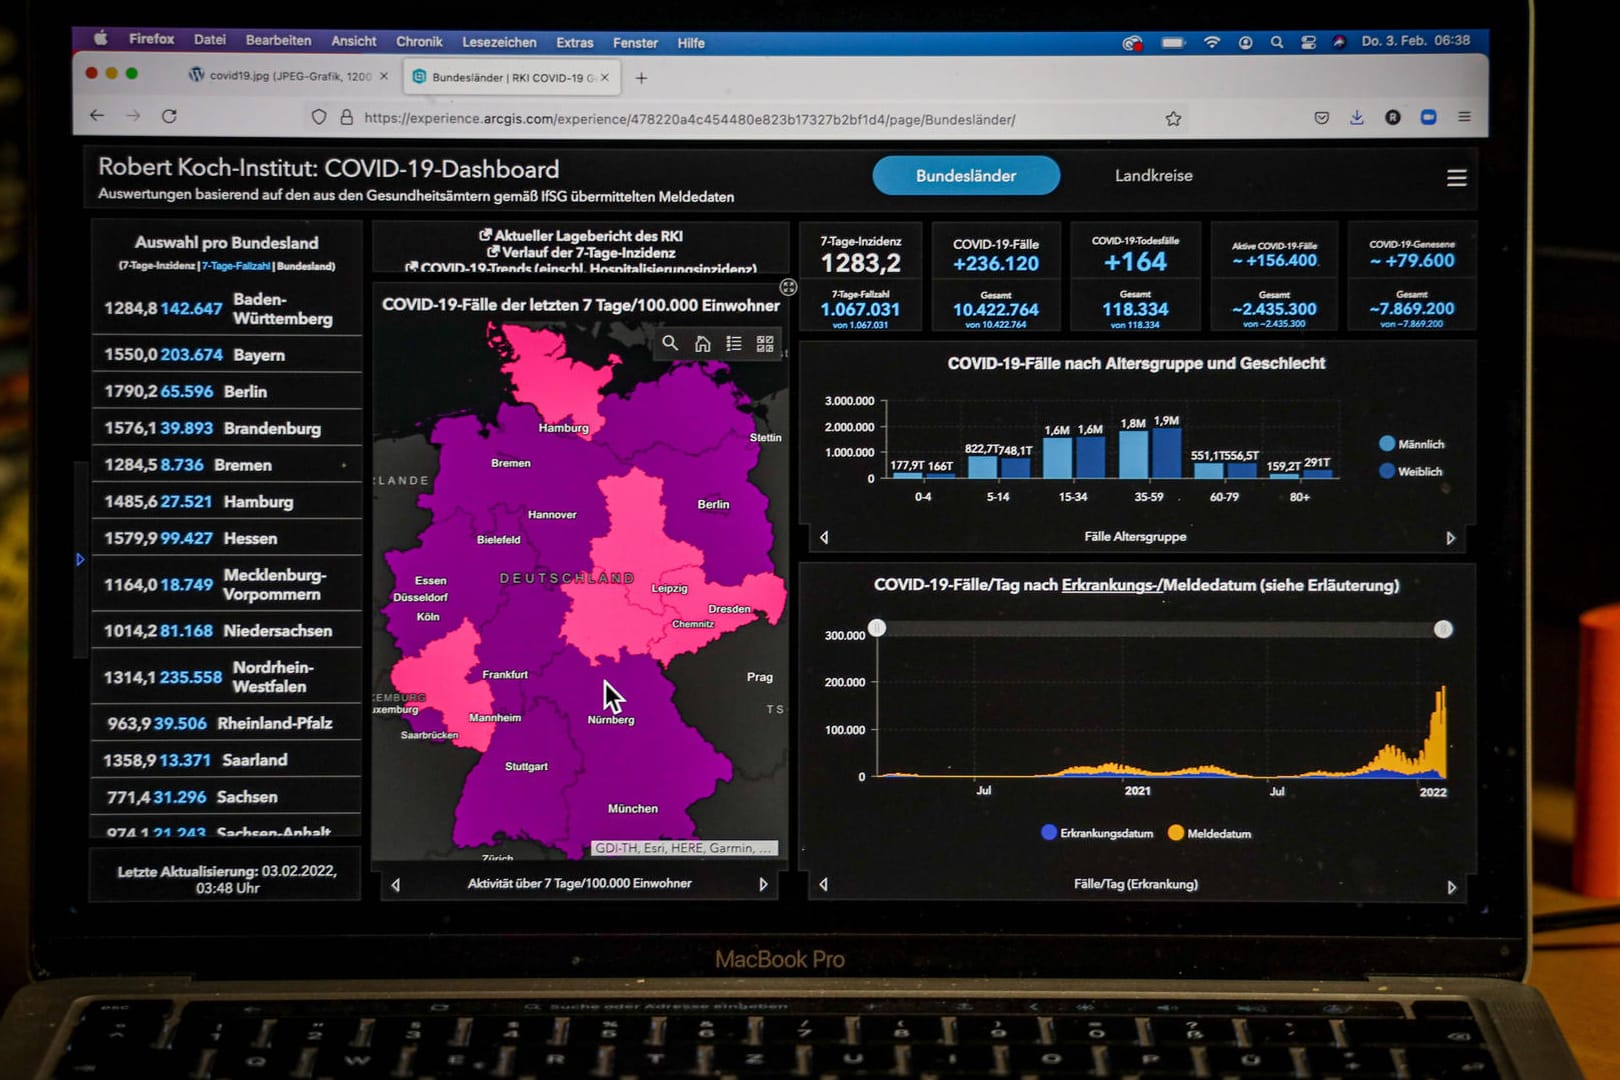Open the Chronik menu
This screenshot has width=1620, height=1080.
pos(419,41)
